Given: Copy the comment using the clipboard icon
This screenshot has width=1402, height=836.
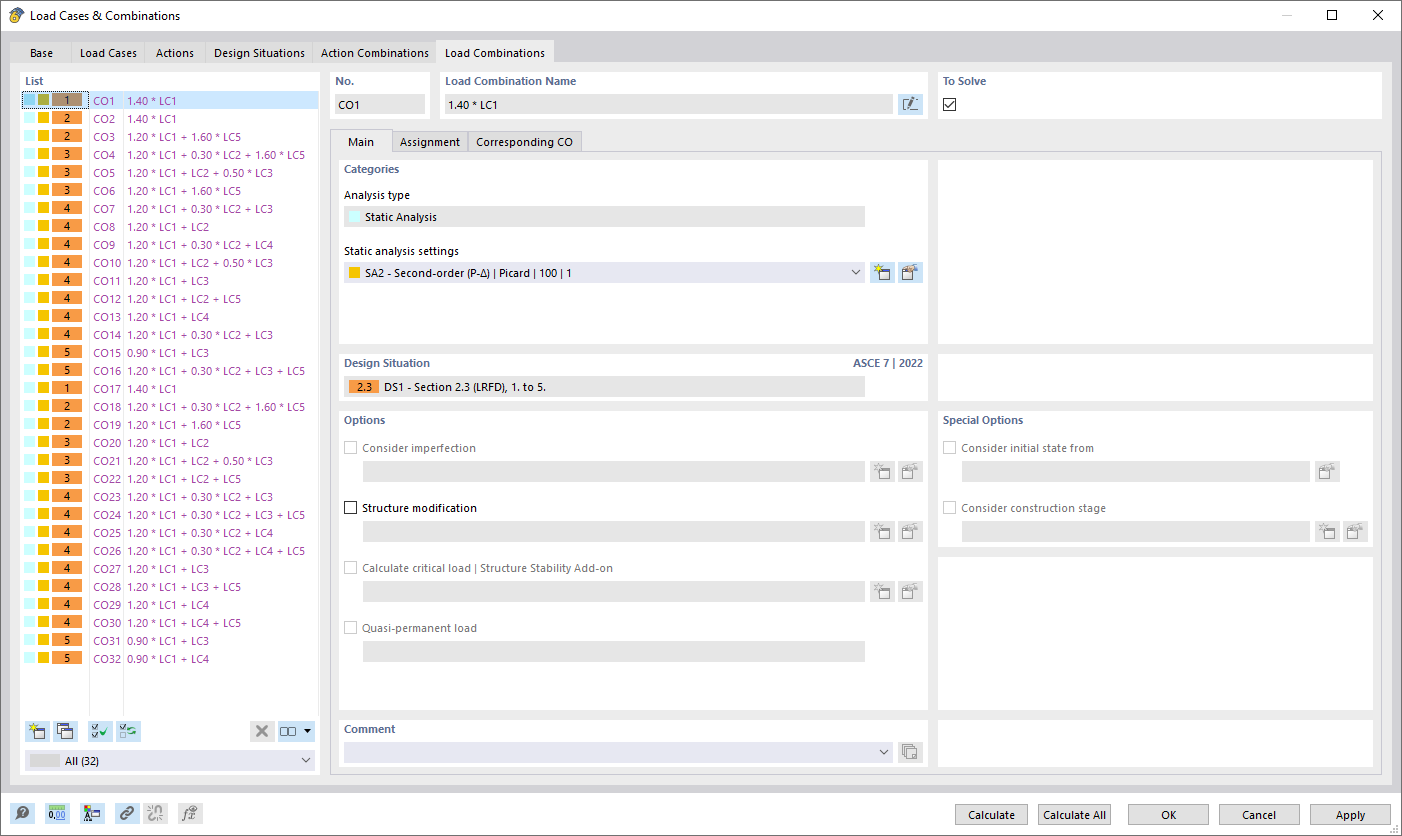Looking at the screenshot, I should point(909,751).
